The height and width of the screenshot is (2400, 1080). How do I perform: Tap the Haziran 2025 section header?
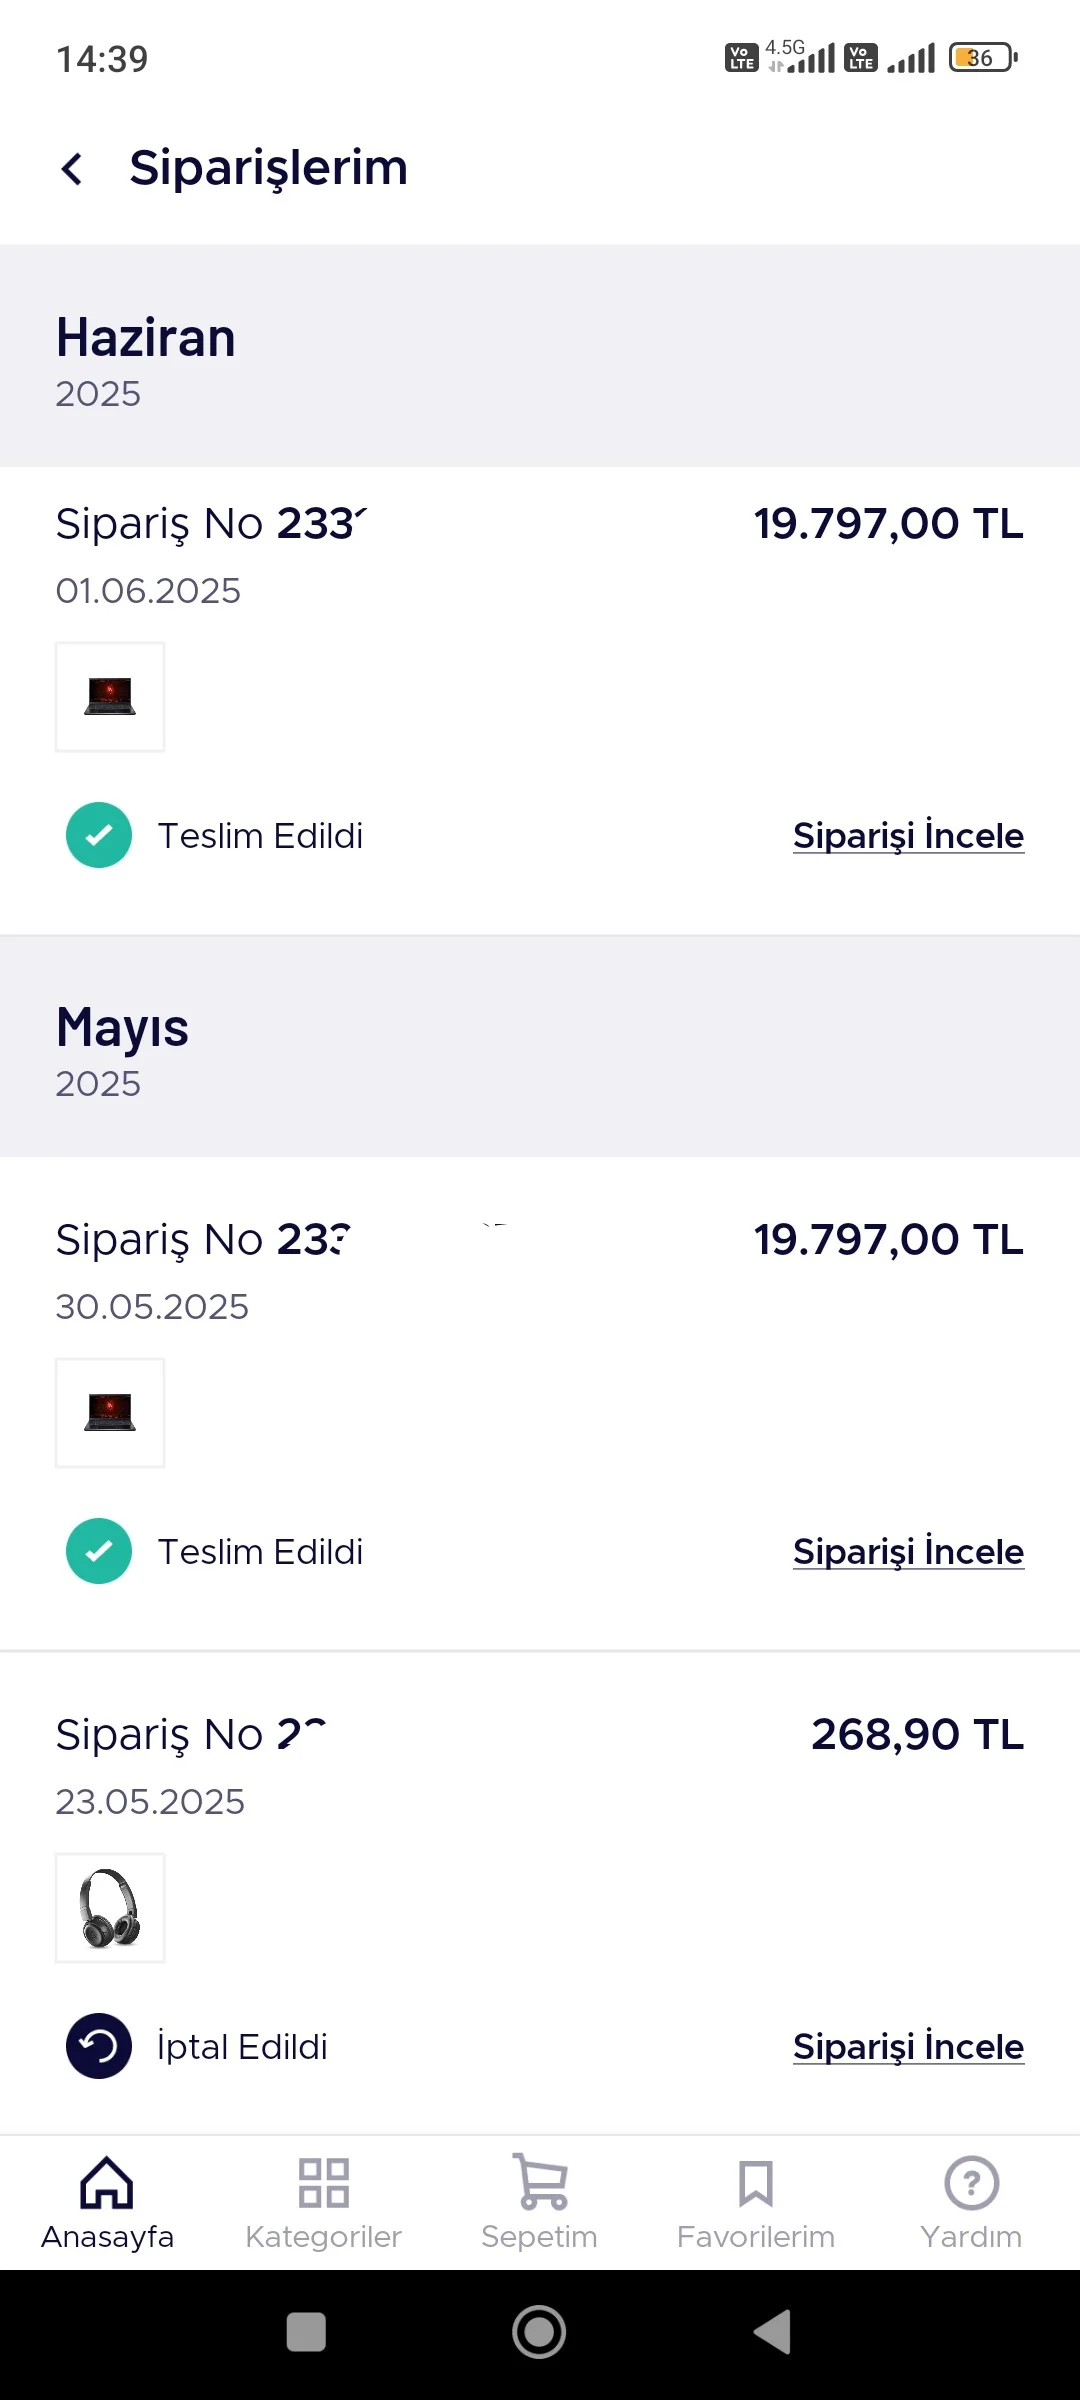click(146, 357)
